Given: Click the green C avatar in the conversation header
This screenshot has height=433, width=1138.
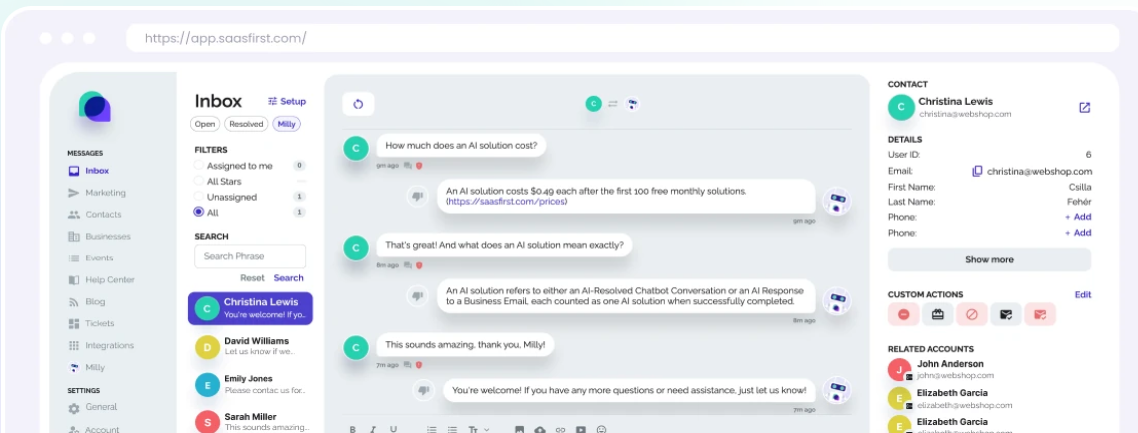Looking at the screenshot, I should point(594,104).
